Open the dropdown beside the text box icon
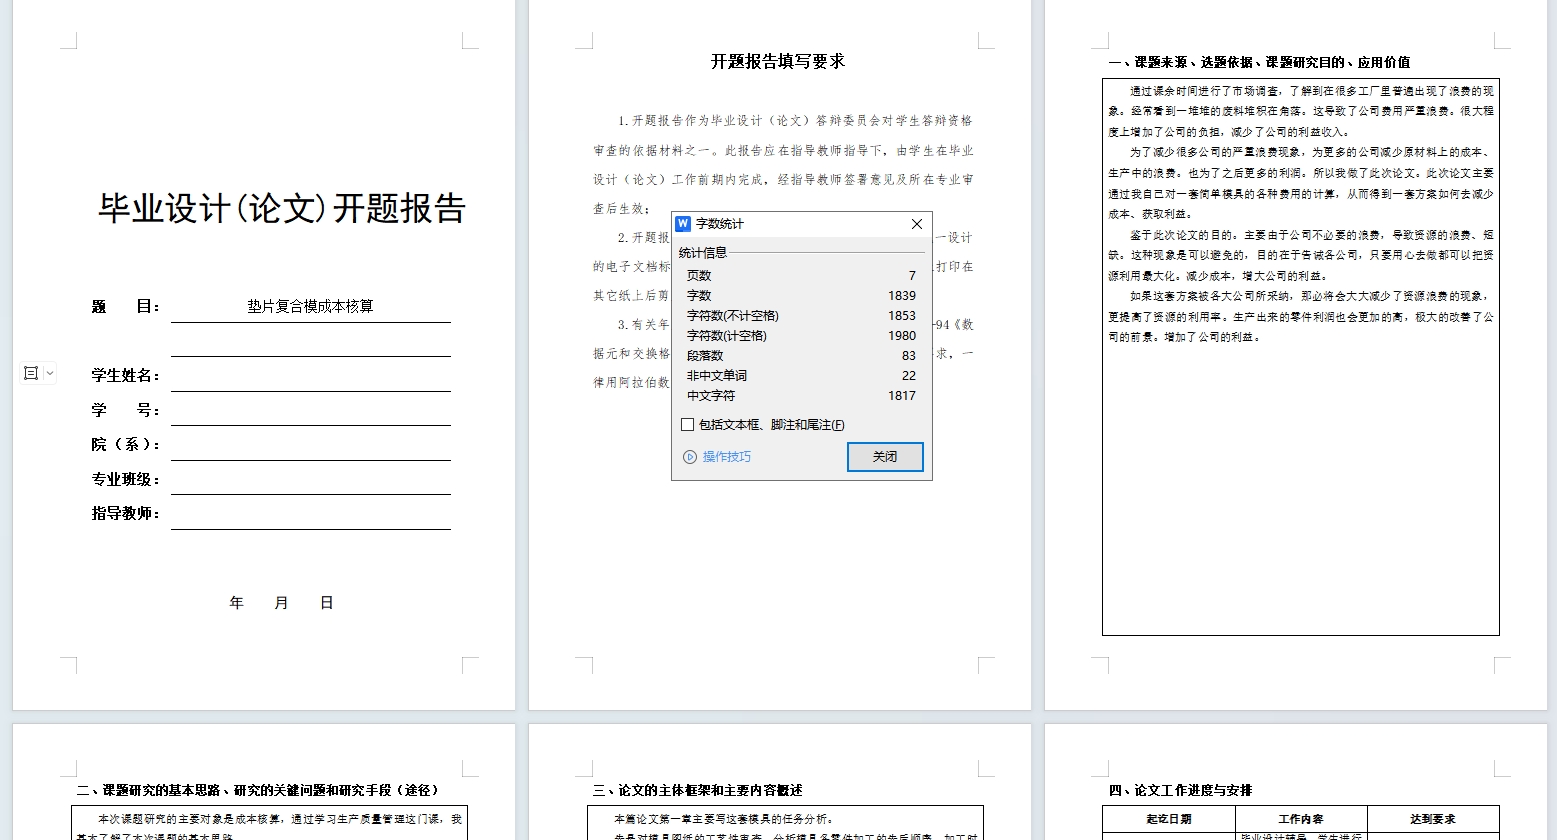This screenshot has height=840, width=1557. tap(47, 372)
